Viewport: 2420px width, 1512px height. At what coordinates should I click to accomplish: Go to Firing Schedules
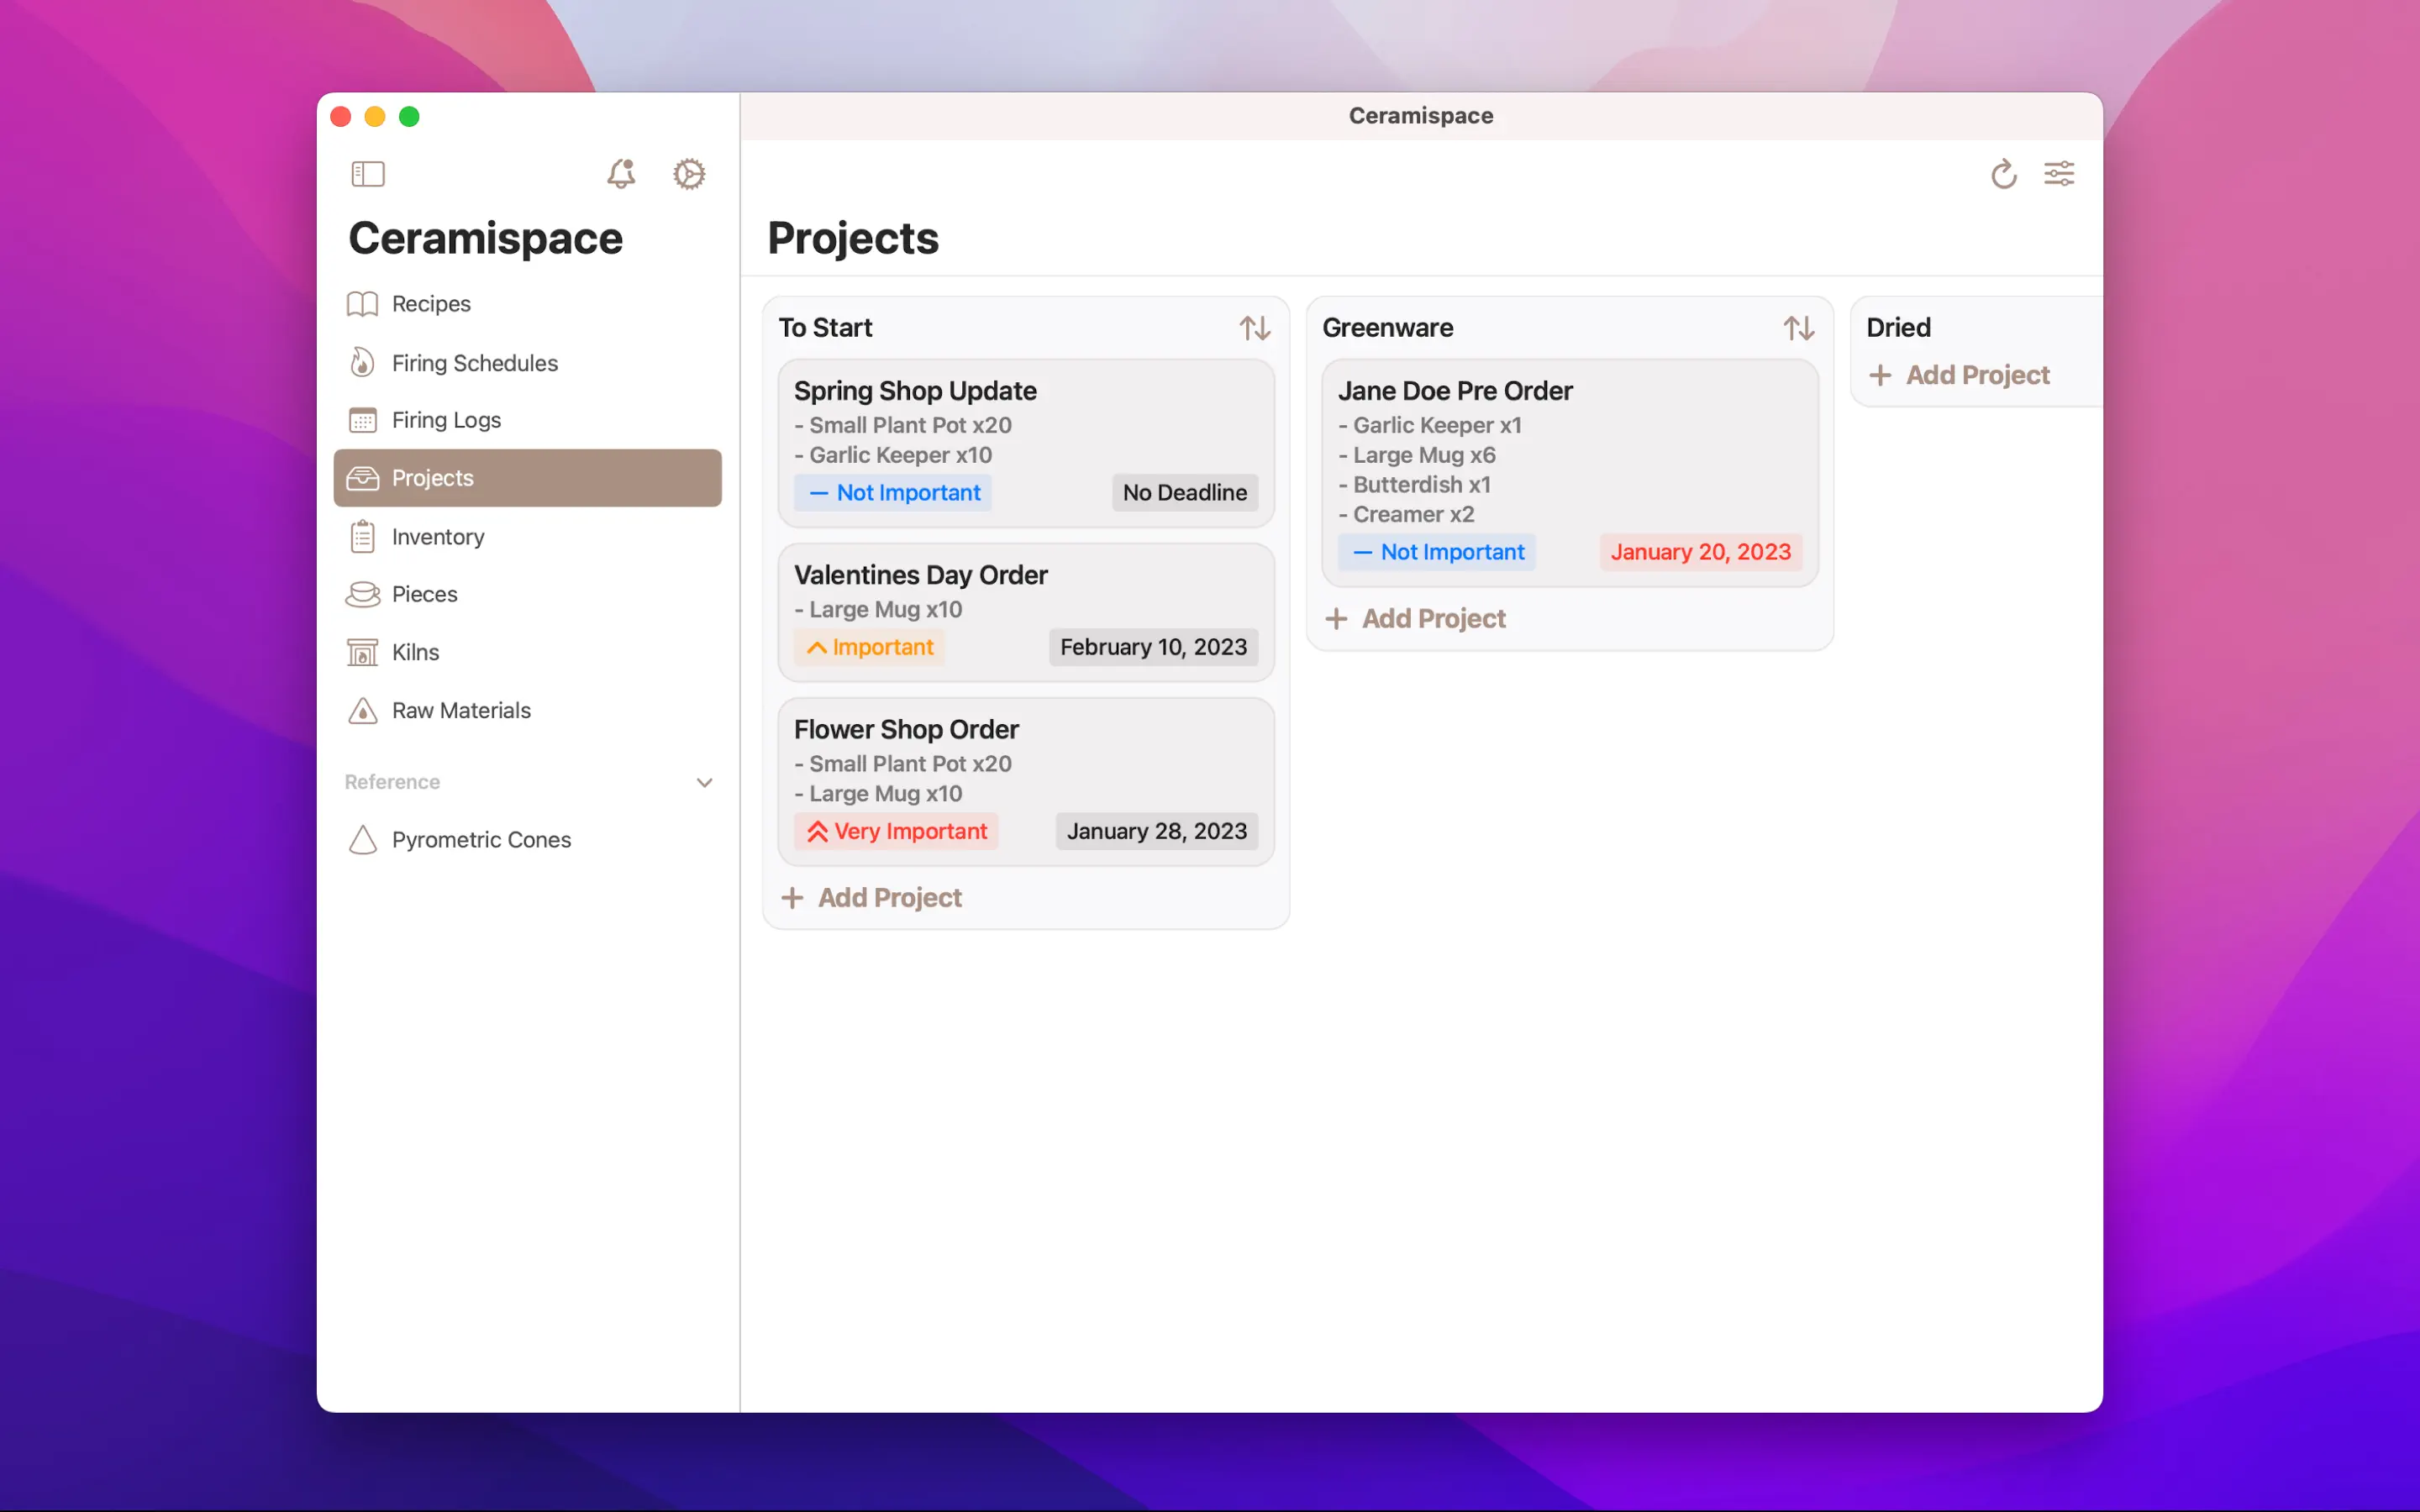pos(474,363)
